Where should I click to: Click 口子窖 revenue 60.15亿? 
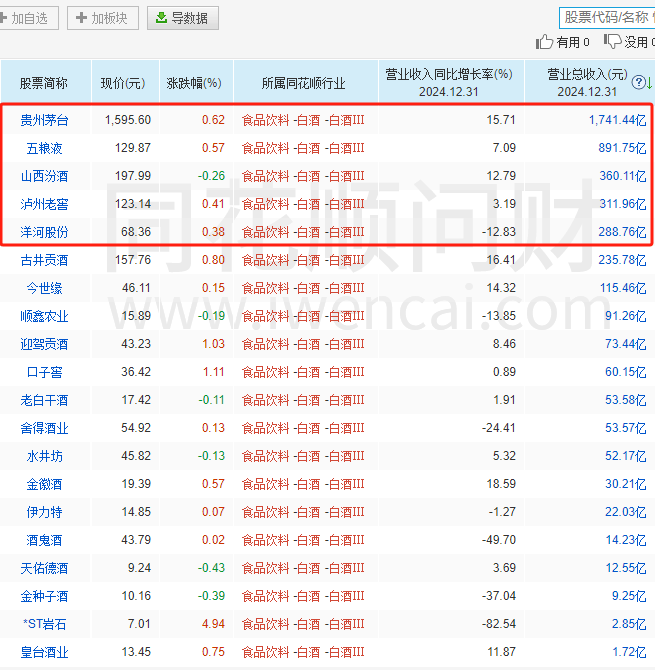click(x=626, y=372)
